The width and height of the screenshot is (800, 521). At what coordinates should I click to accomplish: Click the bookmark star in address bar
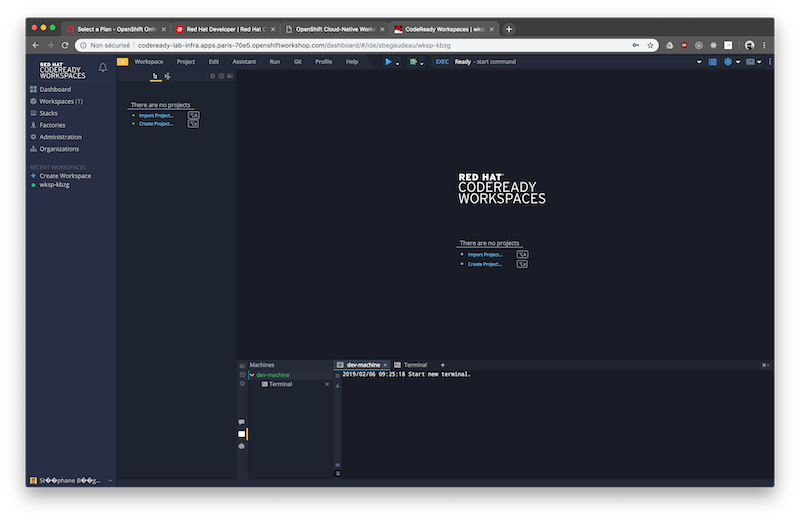[x=650, y=45]
